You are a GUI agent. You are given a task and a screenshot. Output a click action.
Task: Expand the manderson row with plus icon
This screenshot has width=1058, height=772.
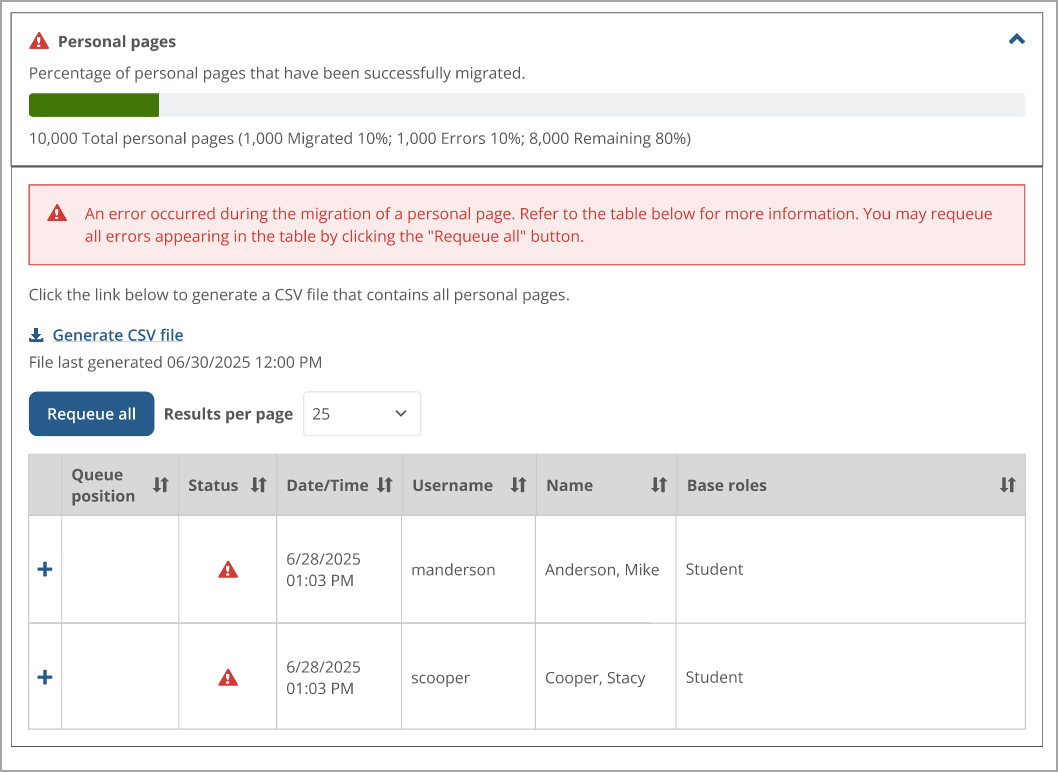tap(45, 570)
